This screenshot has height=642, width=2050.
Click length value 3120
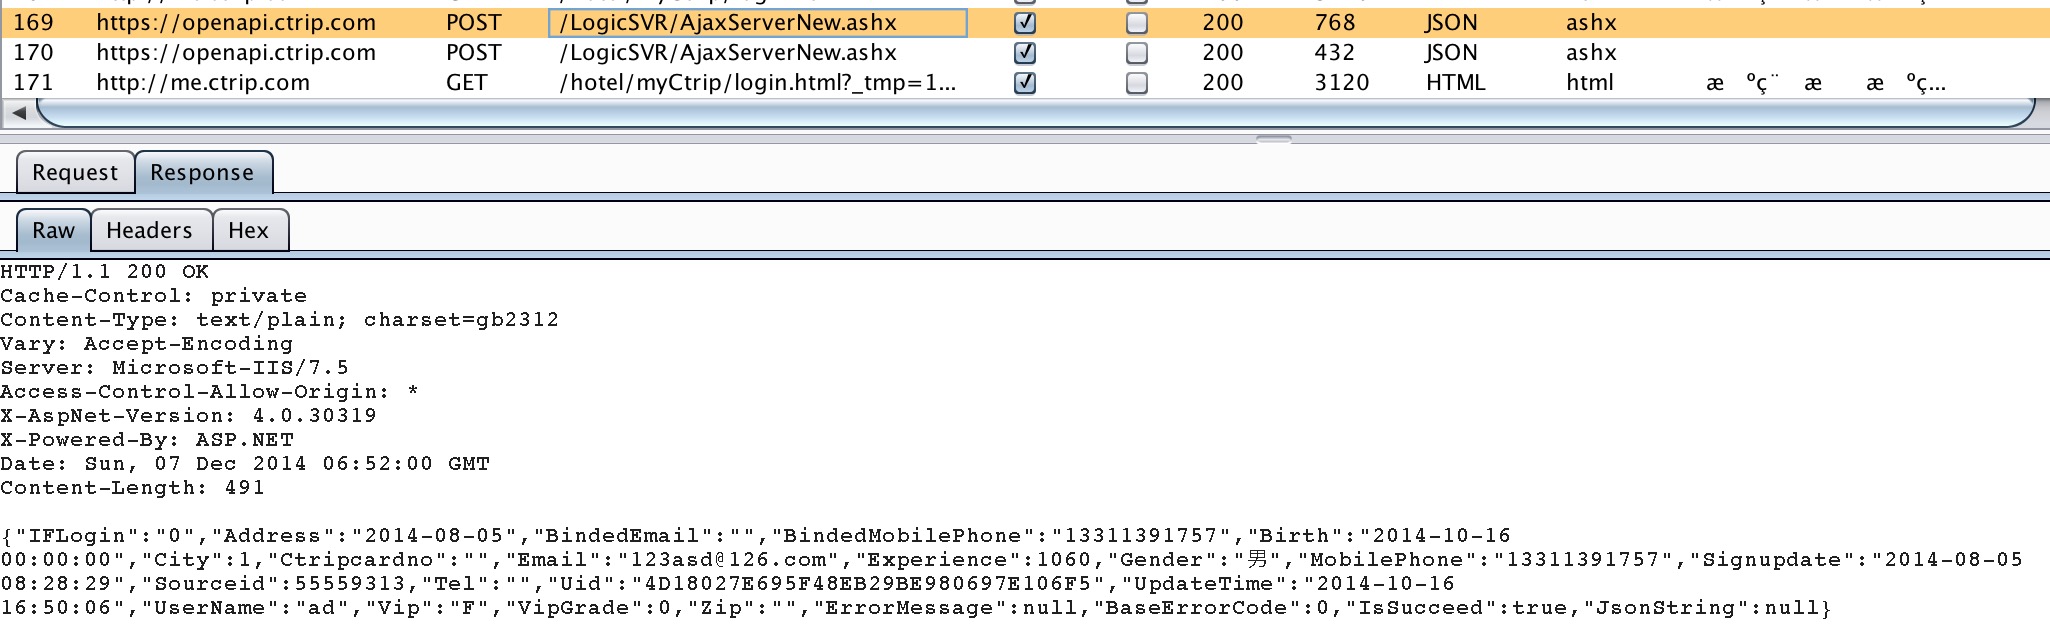coord(1342,83)
